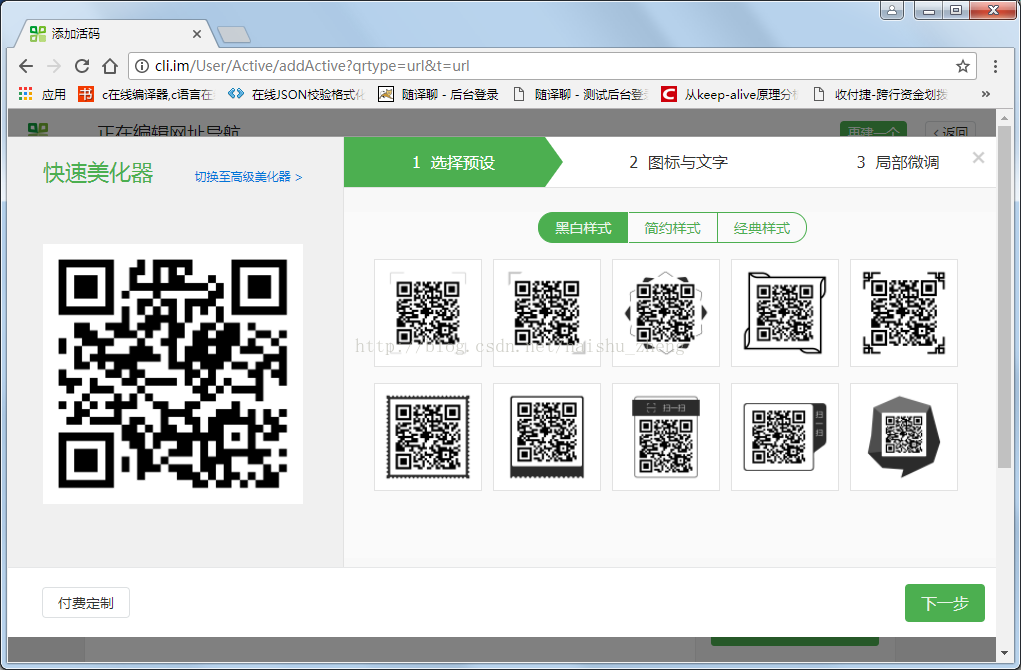Screen dimensions: 1021x670
Task: Choose the pixel-corner frame QR preset
Action: pyautogui.click(x=904, y=313)
